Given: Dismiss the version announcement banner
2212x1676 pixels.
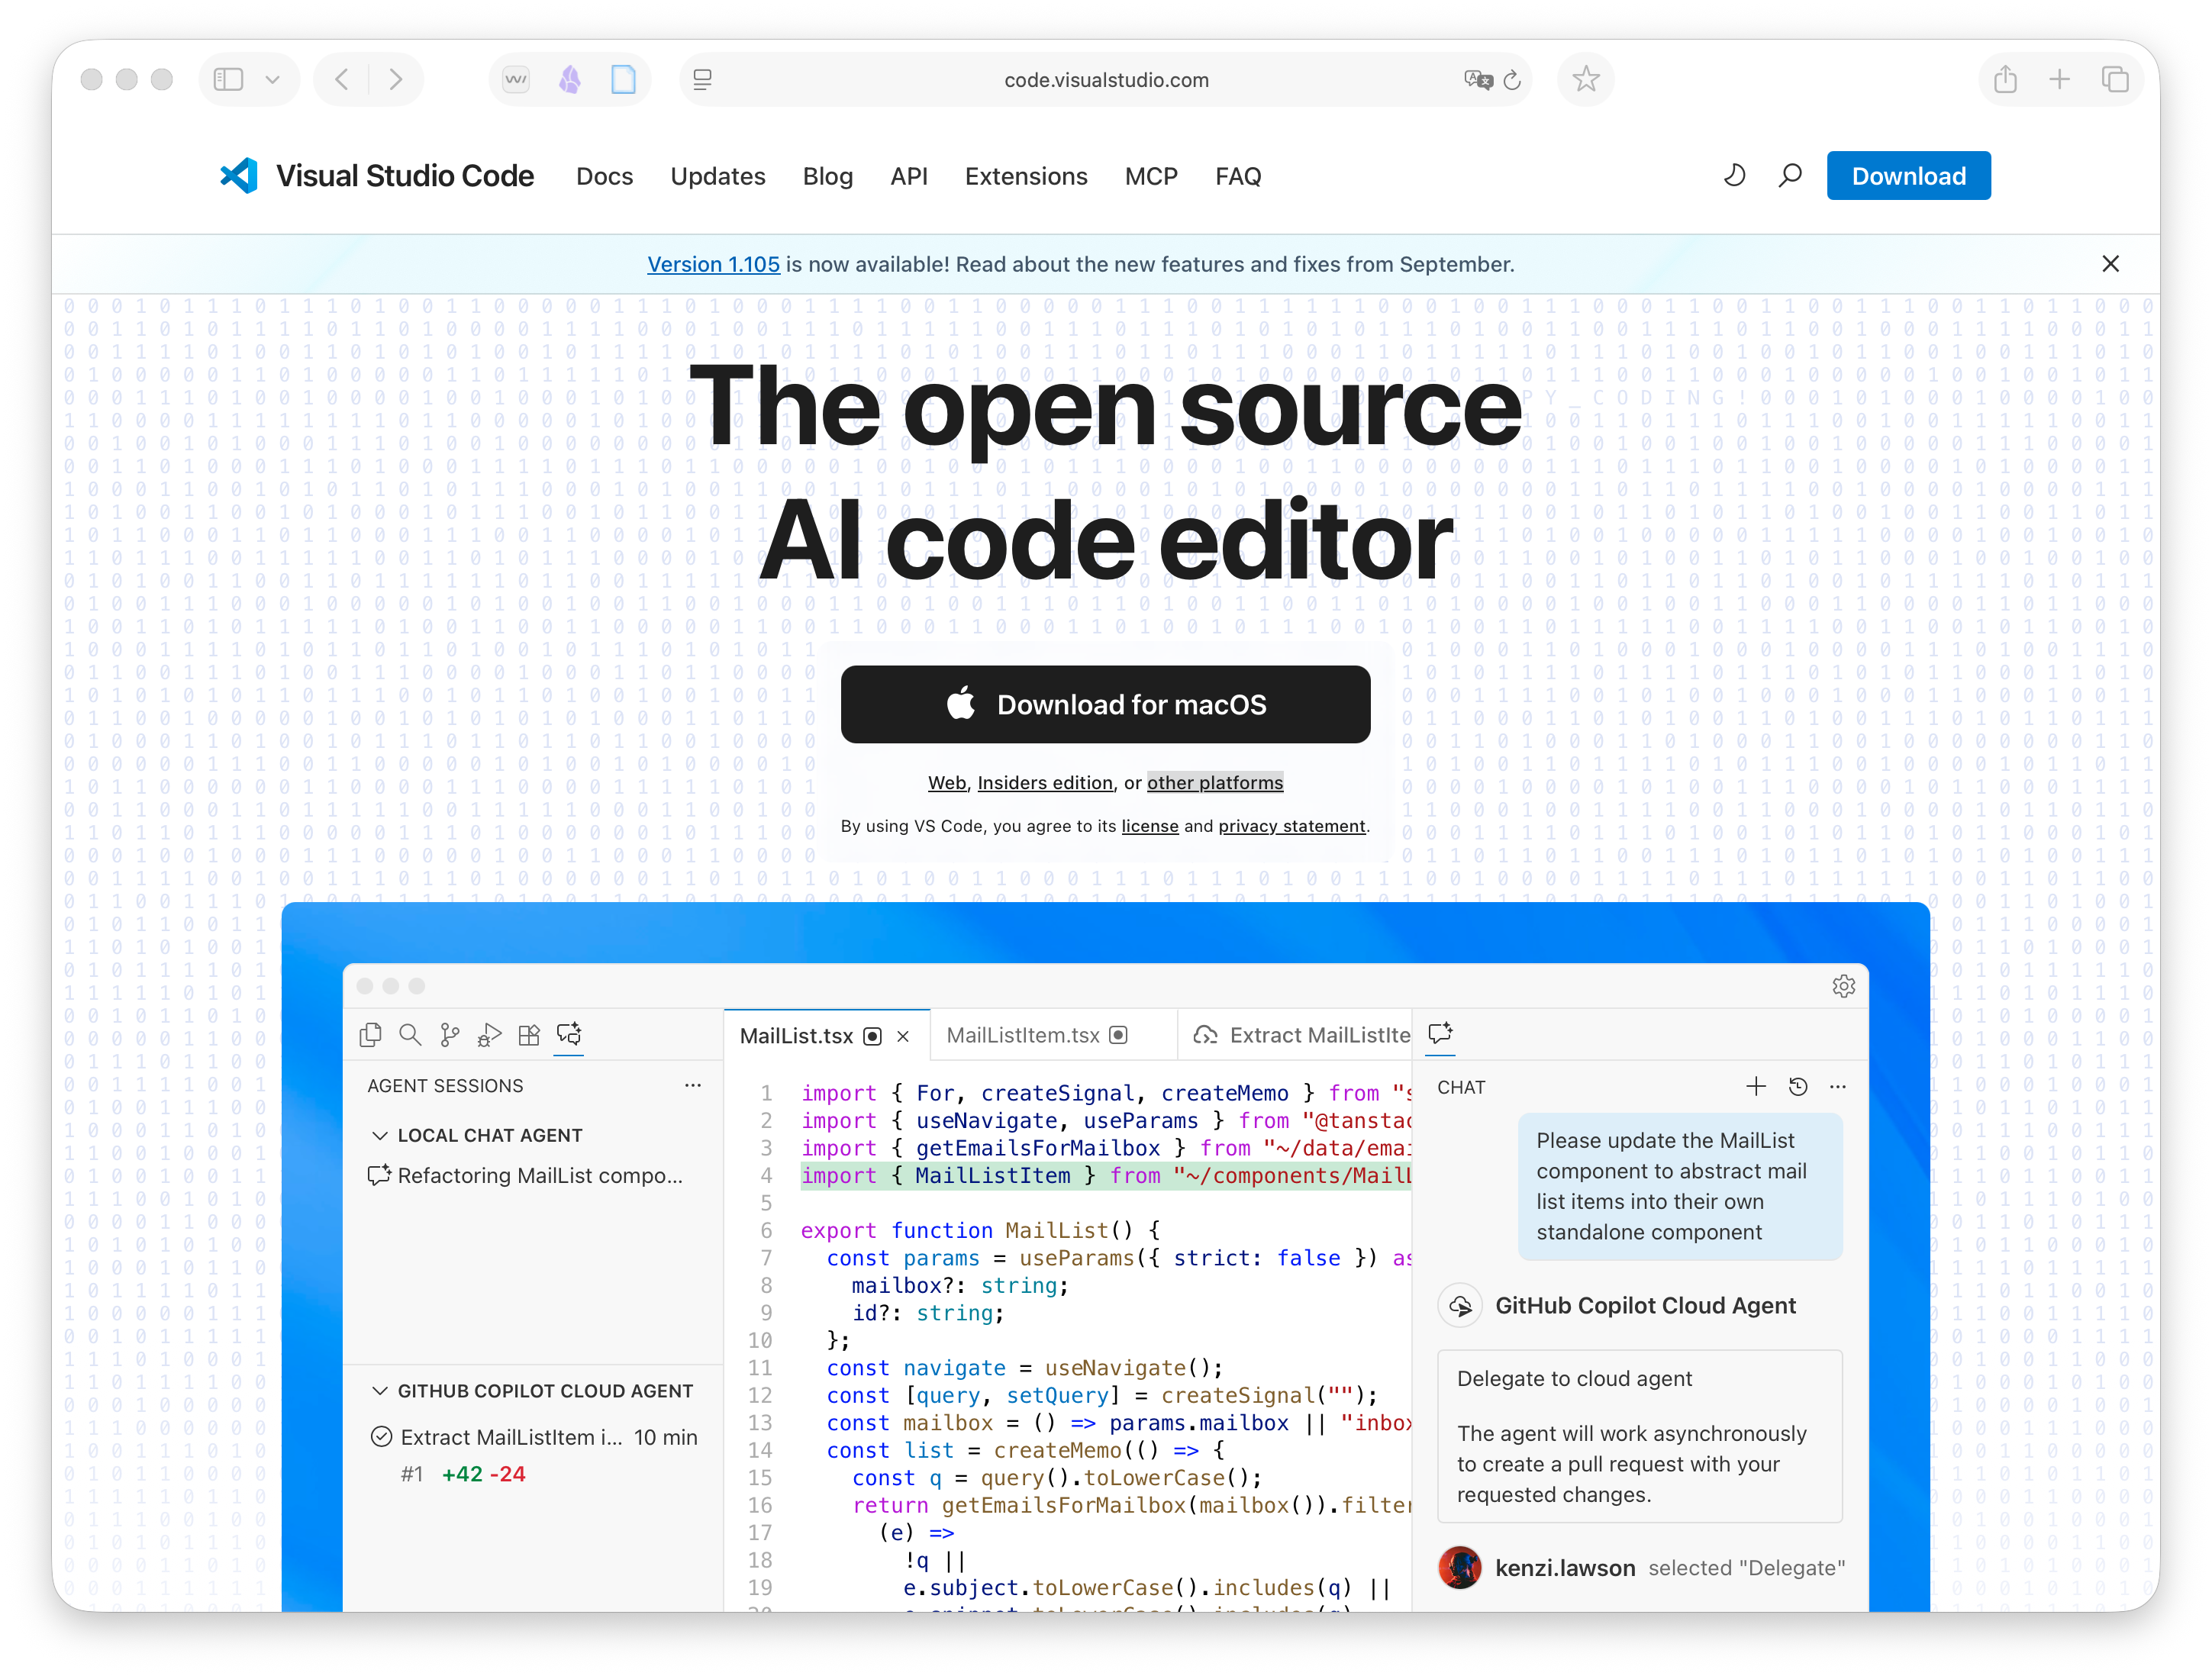Looking at the screenshot, I should point(2110,263).
